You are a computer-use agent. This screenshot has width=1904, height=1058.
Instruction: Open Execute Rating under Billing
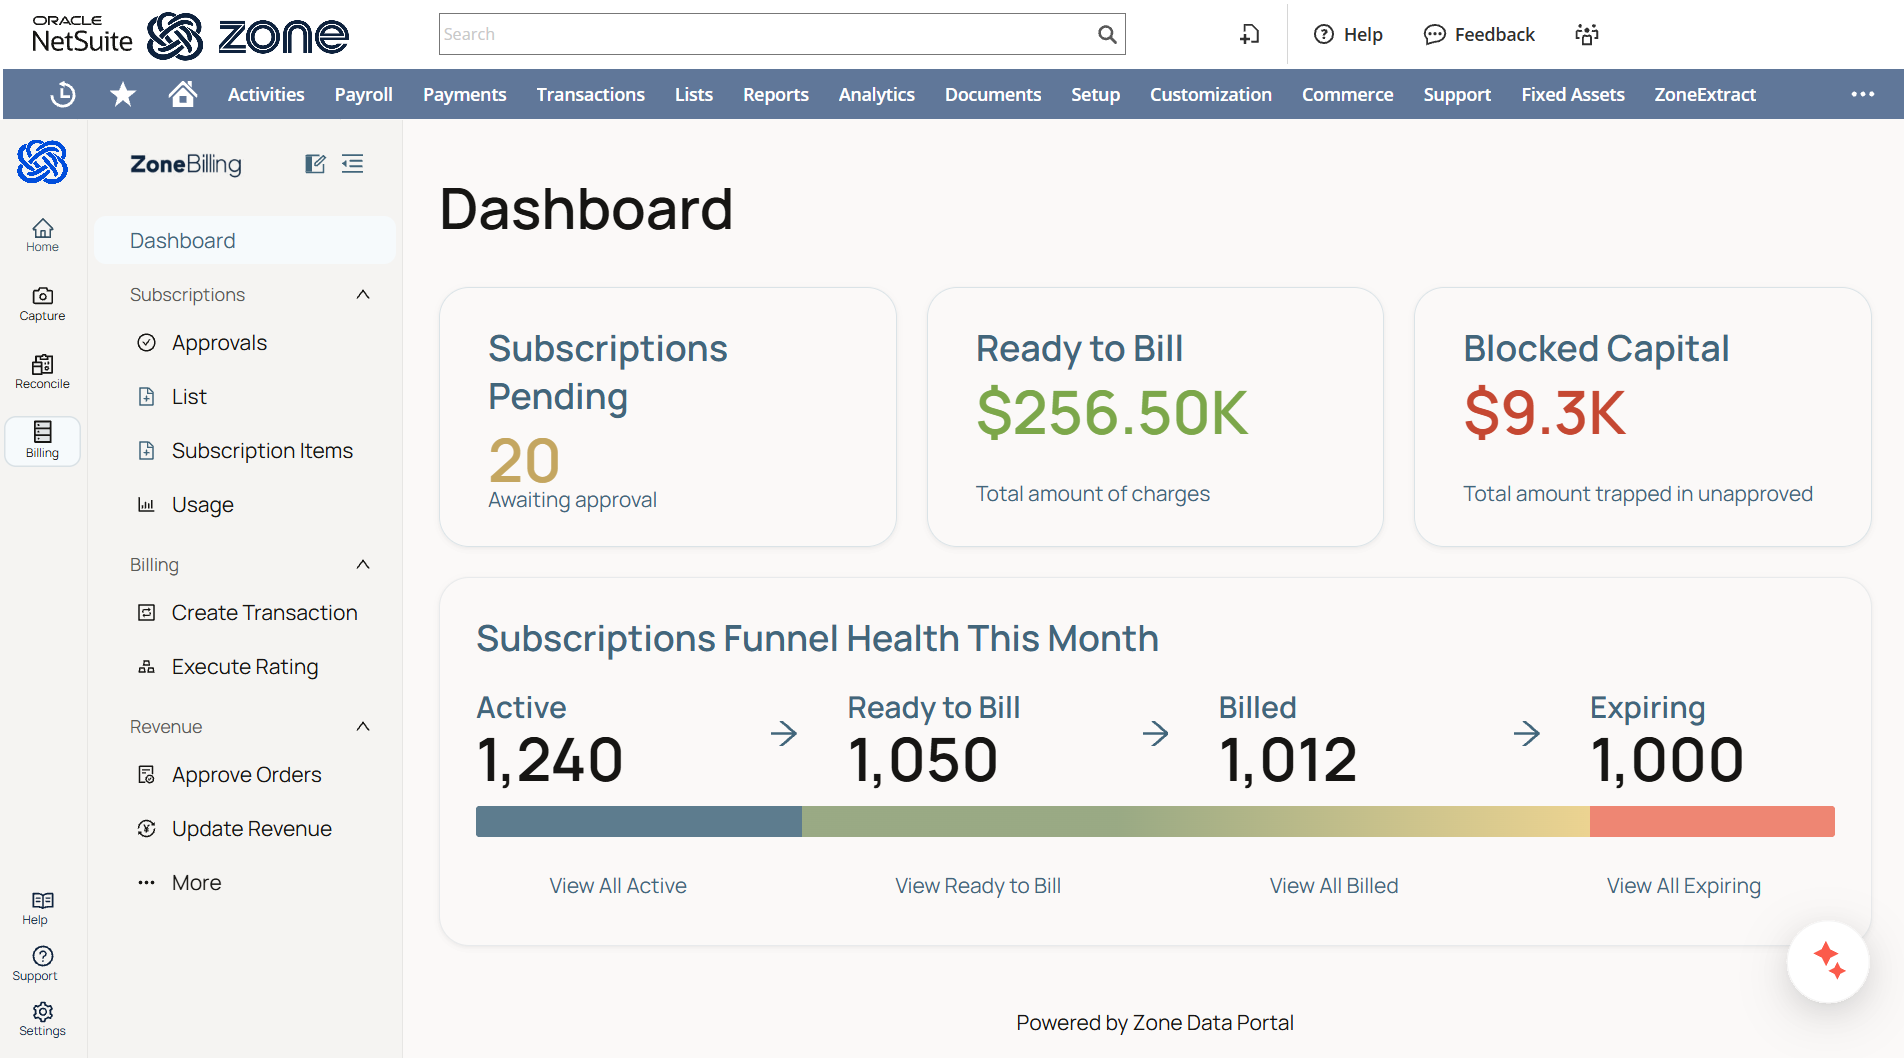(245, 667)
